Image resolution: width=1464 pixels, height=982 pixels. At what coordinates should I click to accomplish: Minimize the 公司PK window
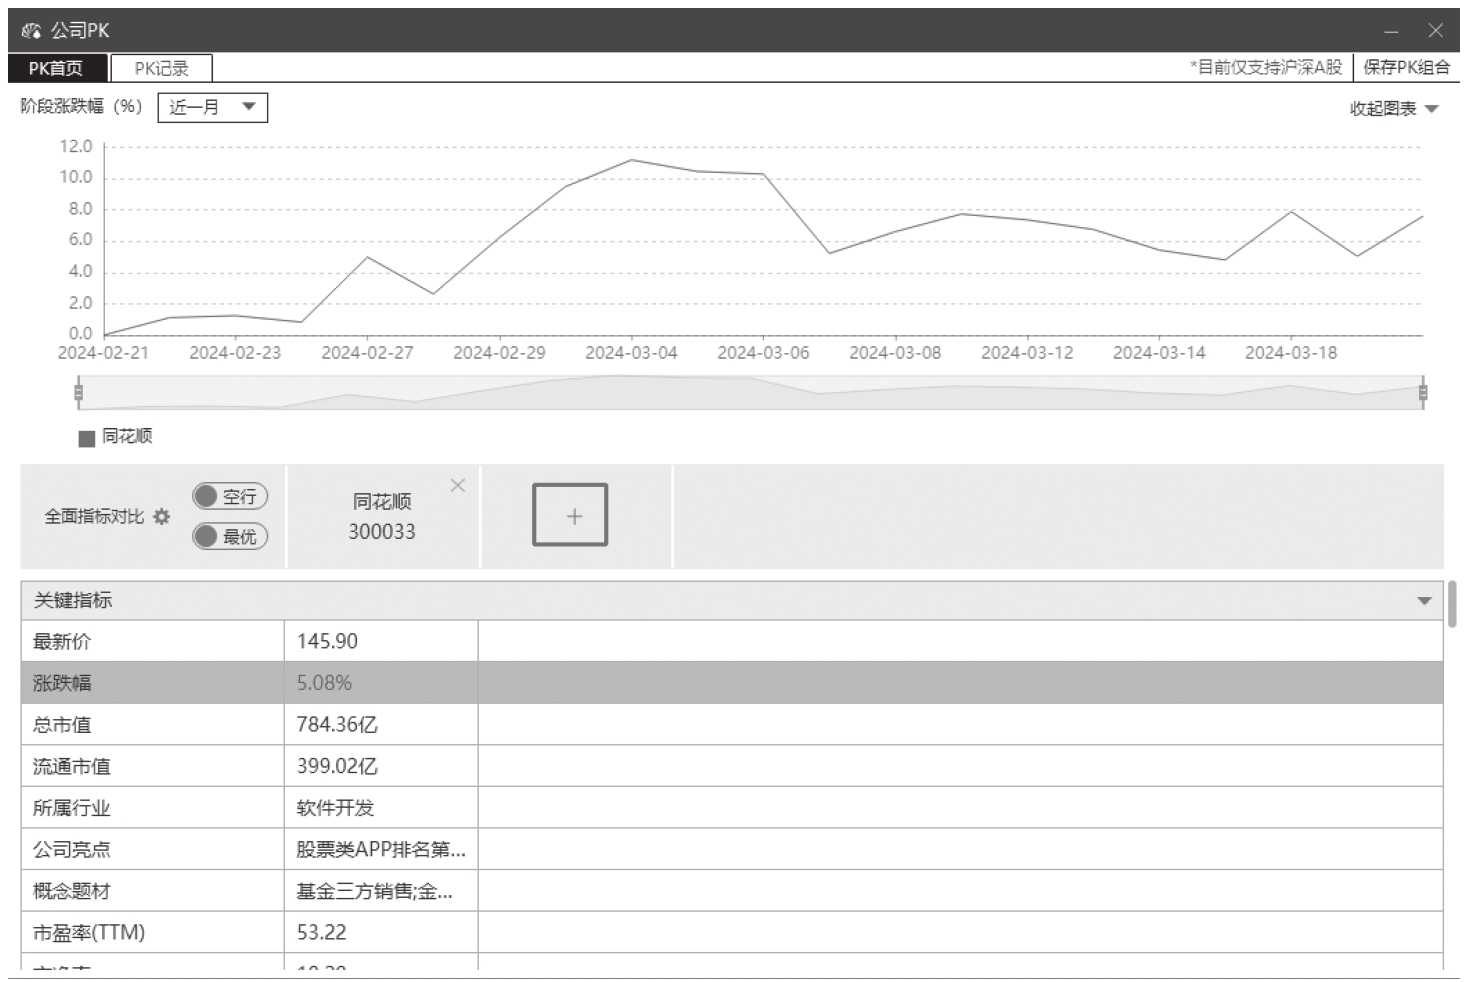click(x=1391, y=31)
